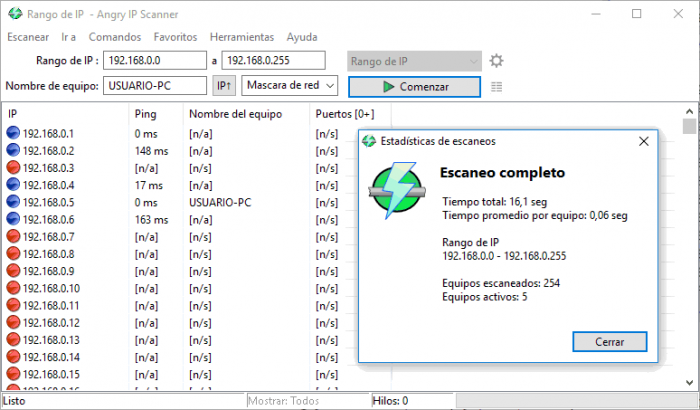Click the lightning bolt icon in statistics dialog
This screenshot has height=410, width=700.
397,190
